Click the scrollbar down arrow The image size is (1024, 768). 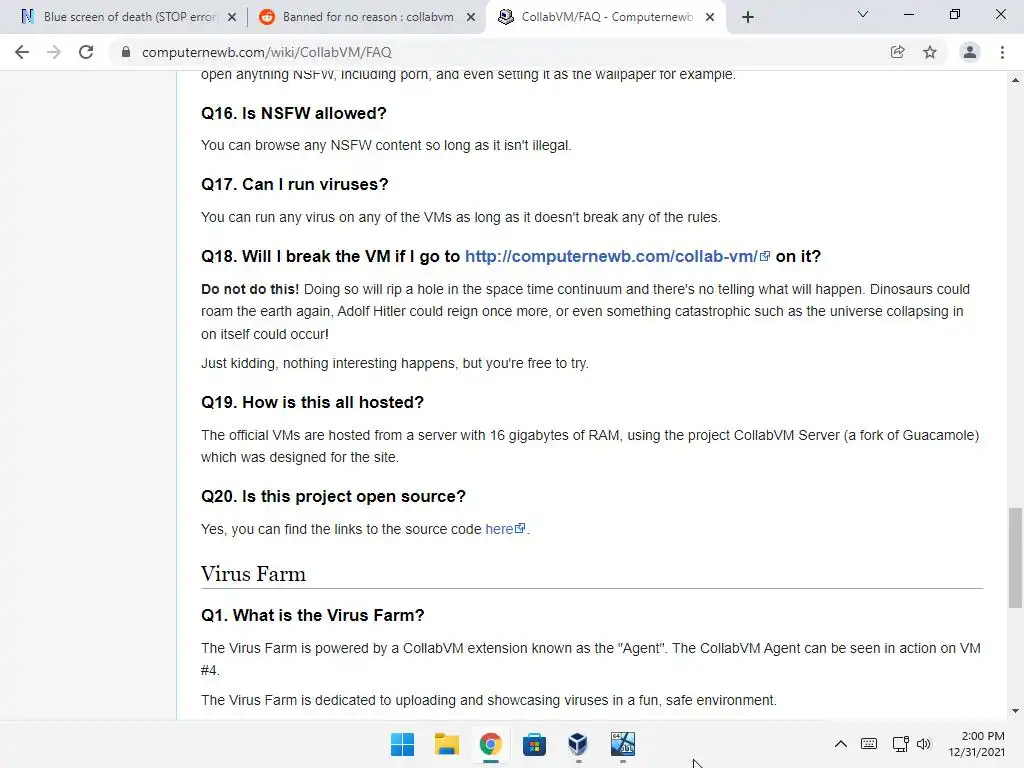click(x=1015, y=711)
